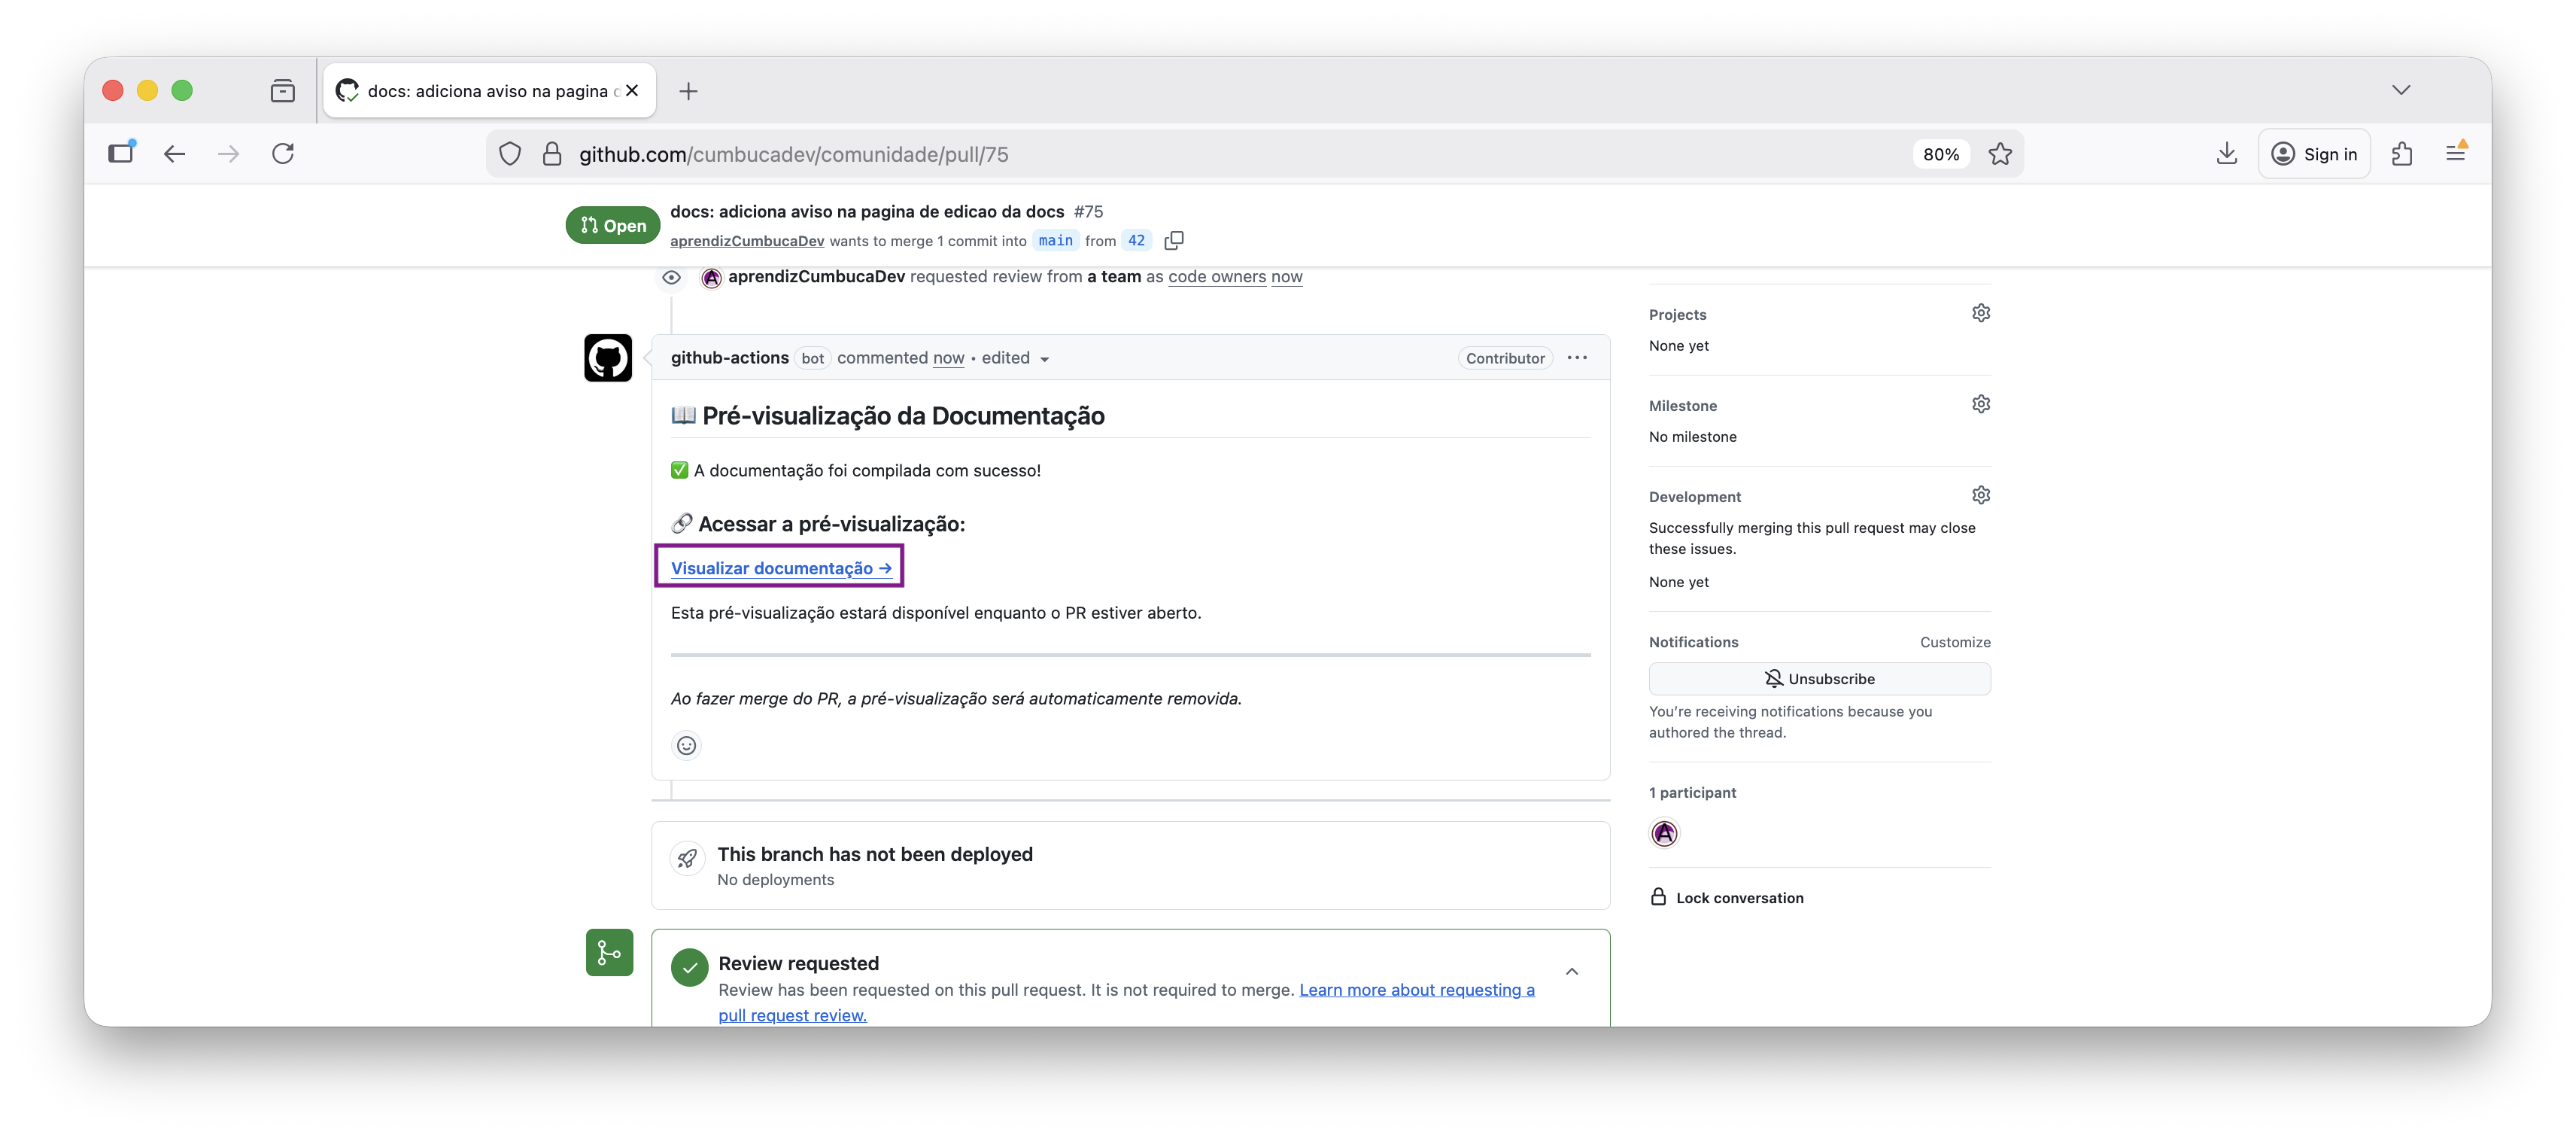The height and width of the screenshot is (1138, 2576).
Task: Open the comment timestamp now link
Action: 948,358
